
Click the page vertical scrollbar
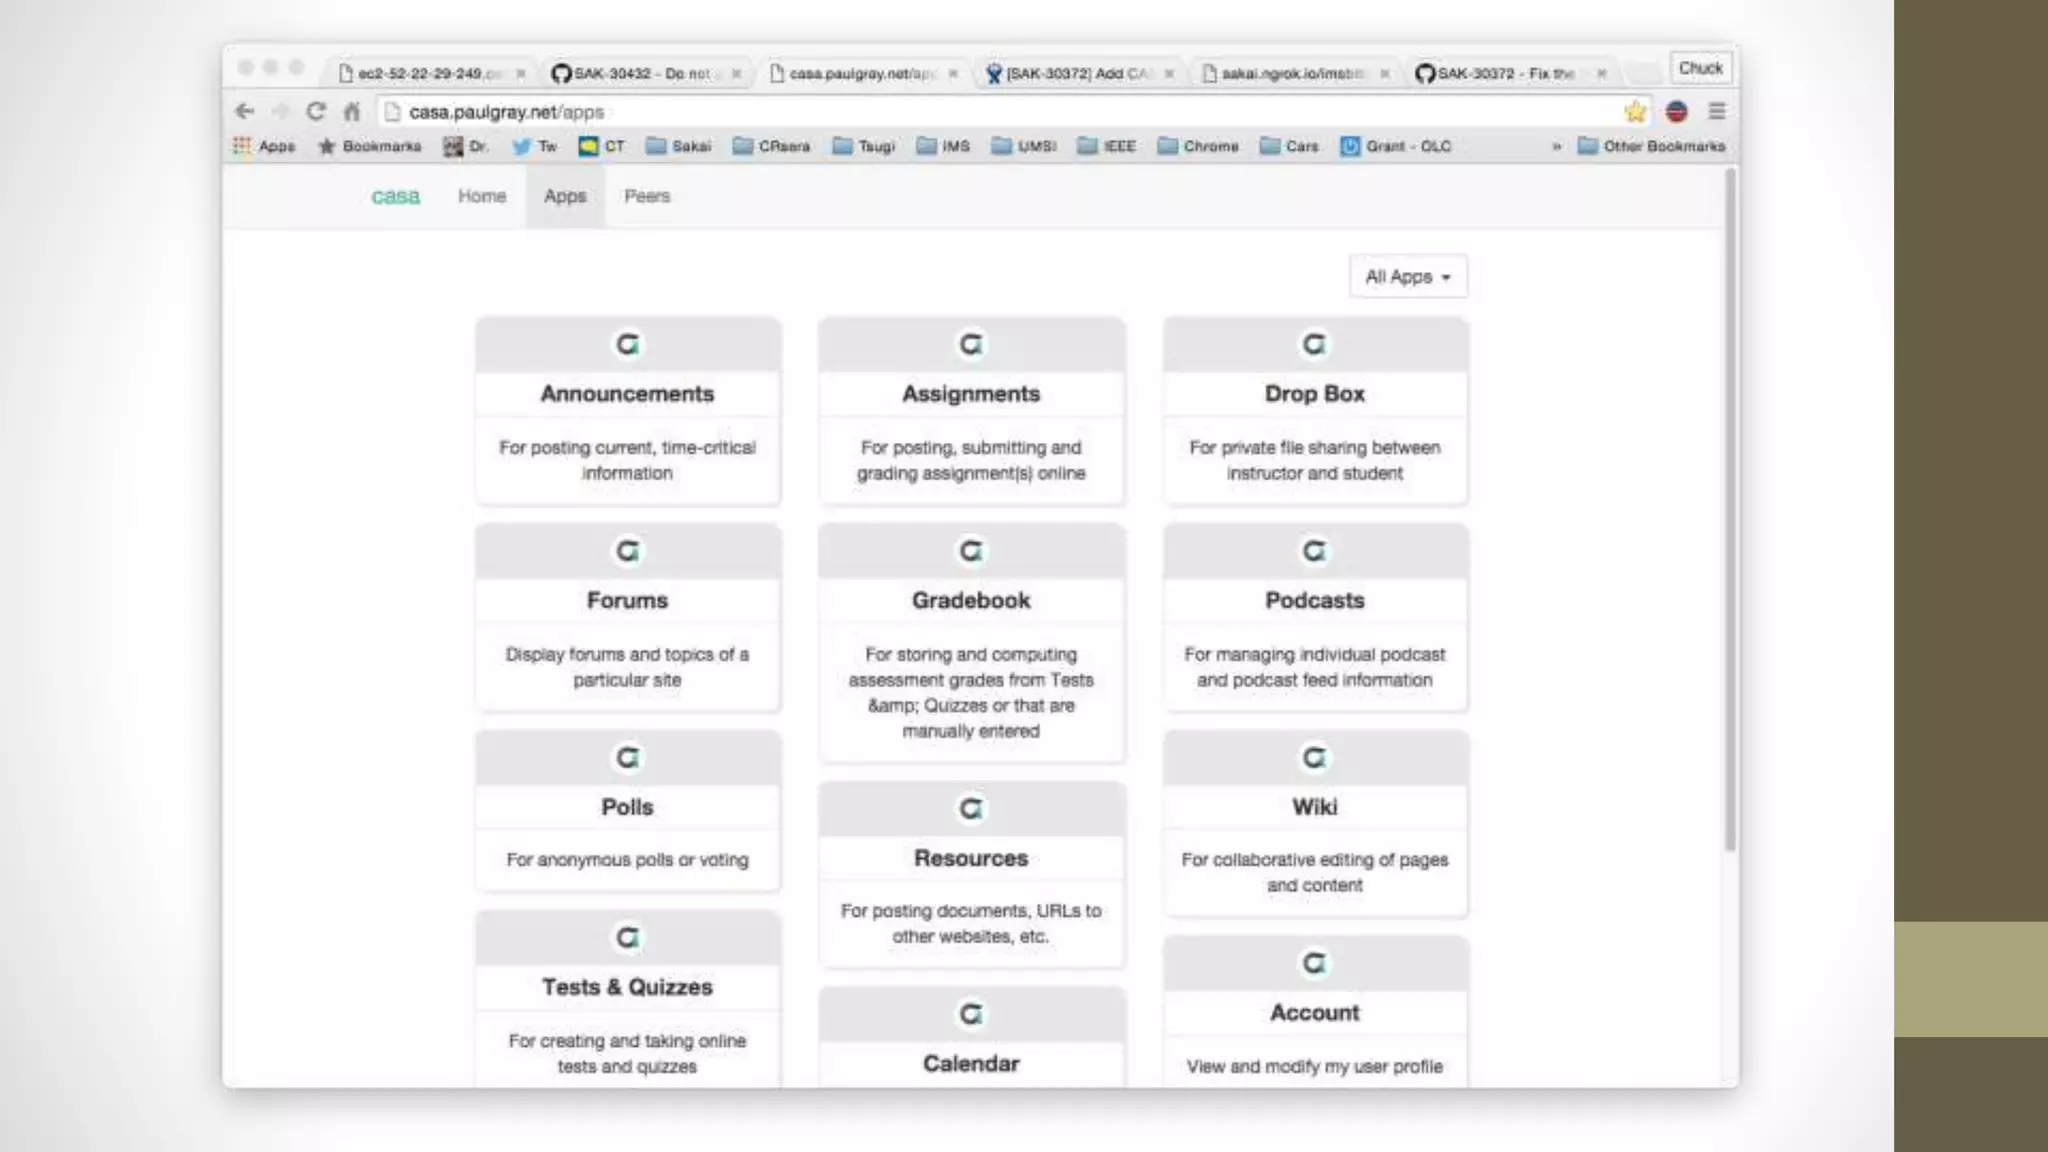1730,510
